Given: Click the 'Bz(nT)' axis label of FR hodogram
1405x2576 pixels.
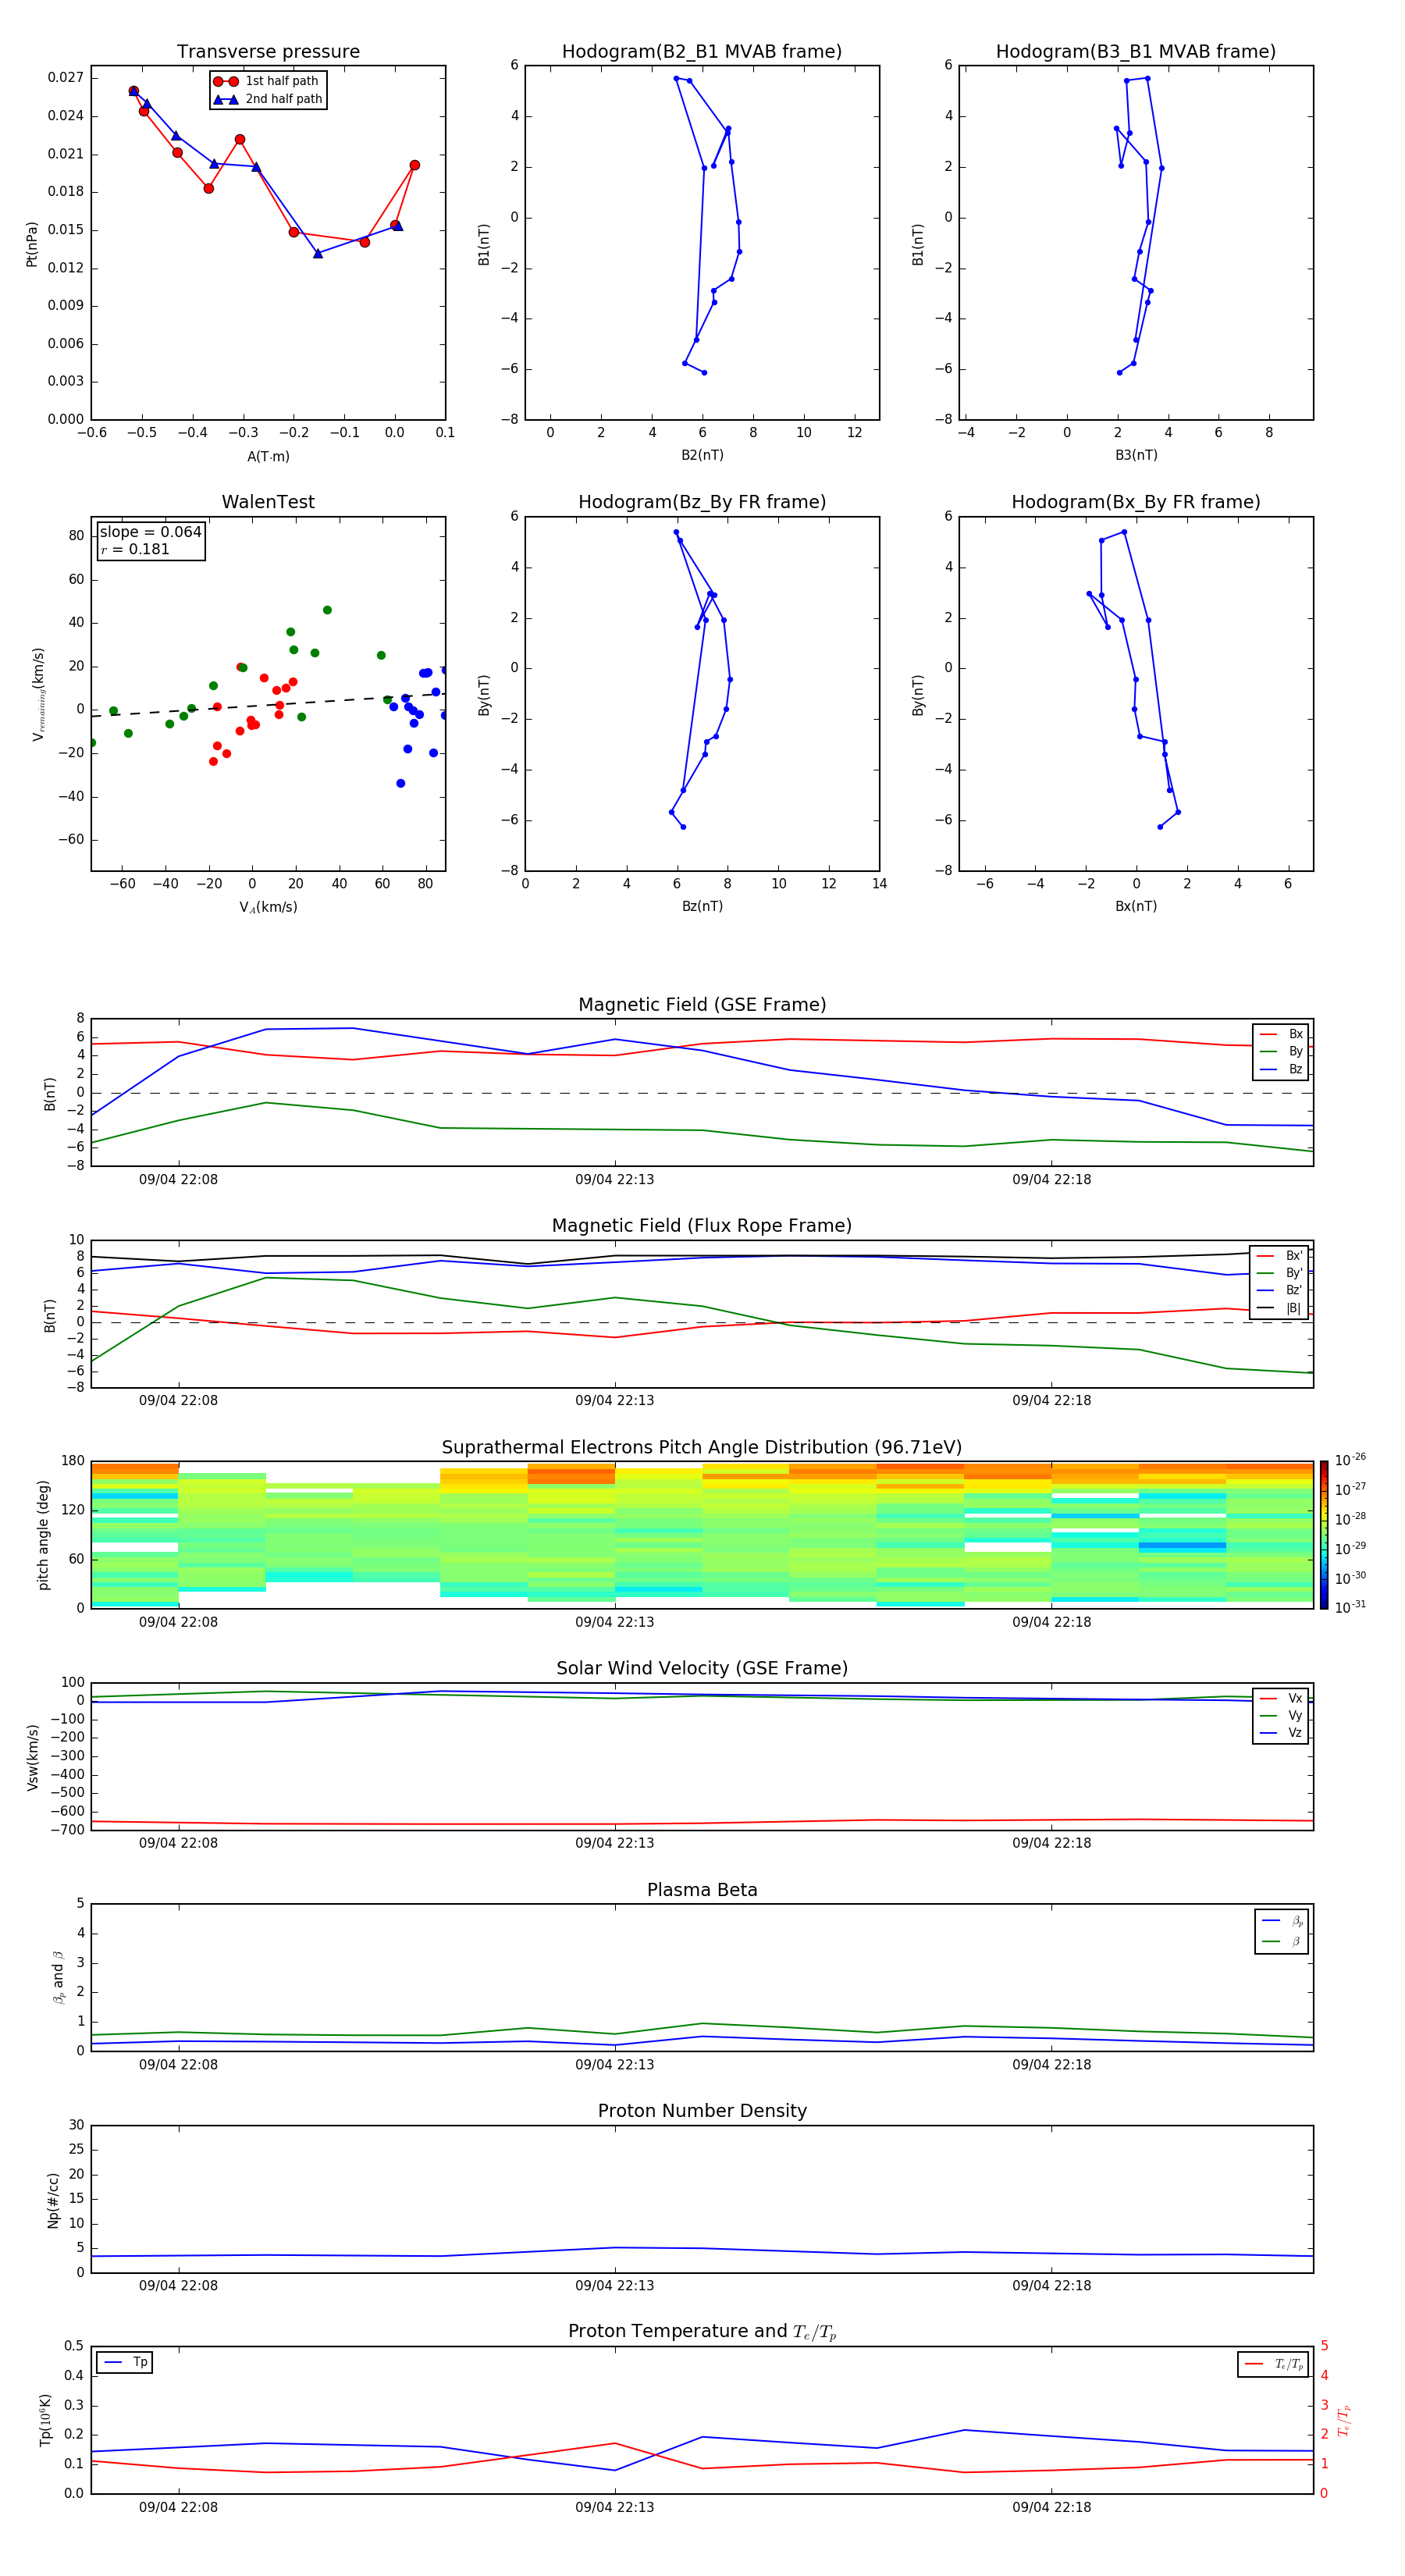Looking at the screenshot, I should pyautogui.click(x=702, y=906).
